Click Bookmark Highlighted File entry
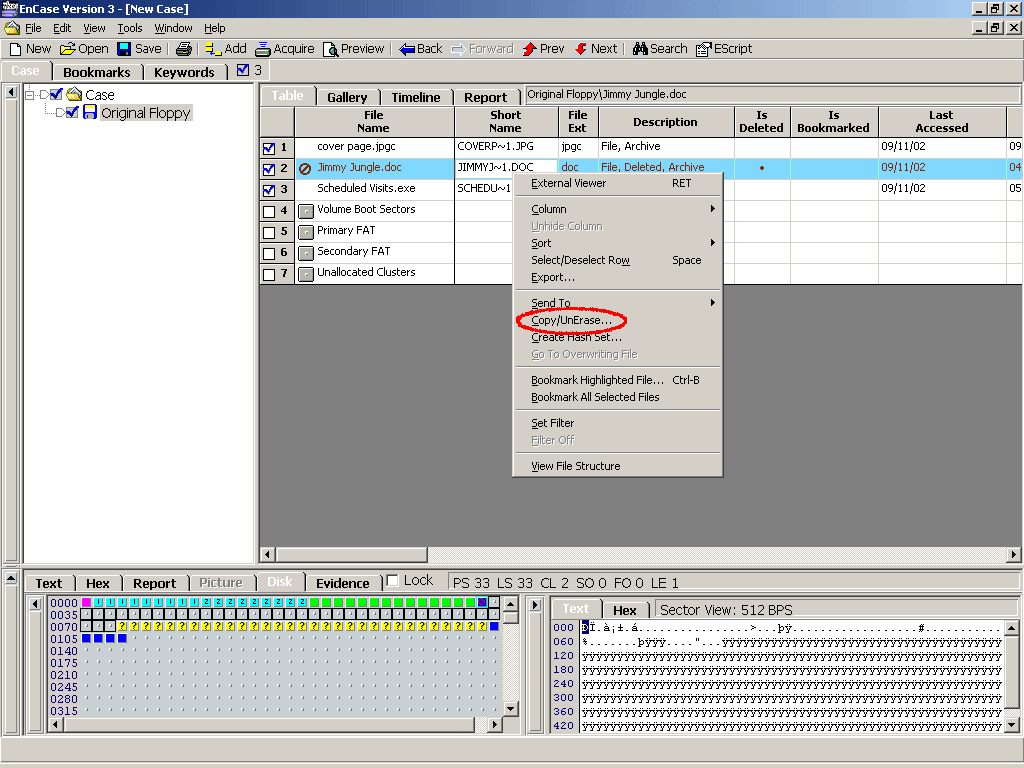Viewport: 1024px width, 768px height. (x=617, y=379)
